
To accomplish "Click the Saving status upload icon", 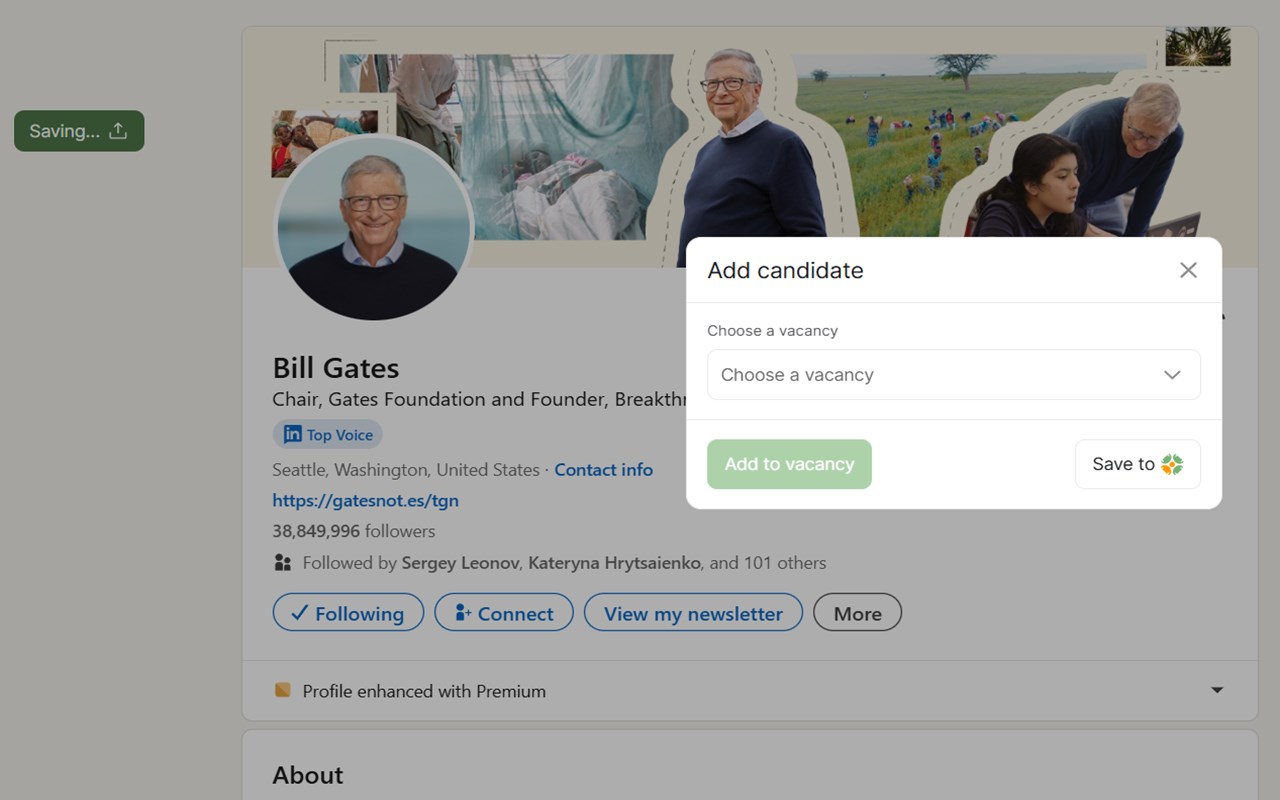I will (x=118, y=131).
